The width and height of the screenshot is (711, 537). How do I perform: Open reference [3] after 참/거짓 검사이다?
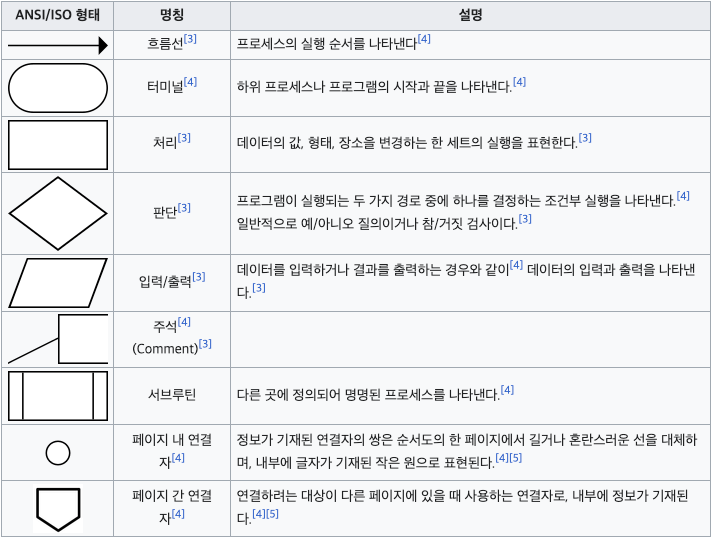click(525, 220)
